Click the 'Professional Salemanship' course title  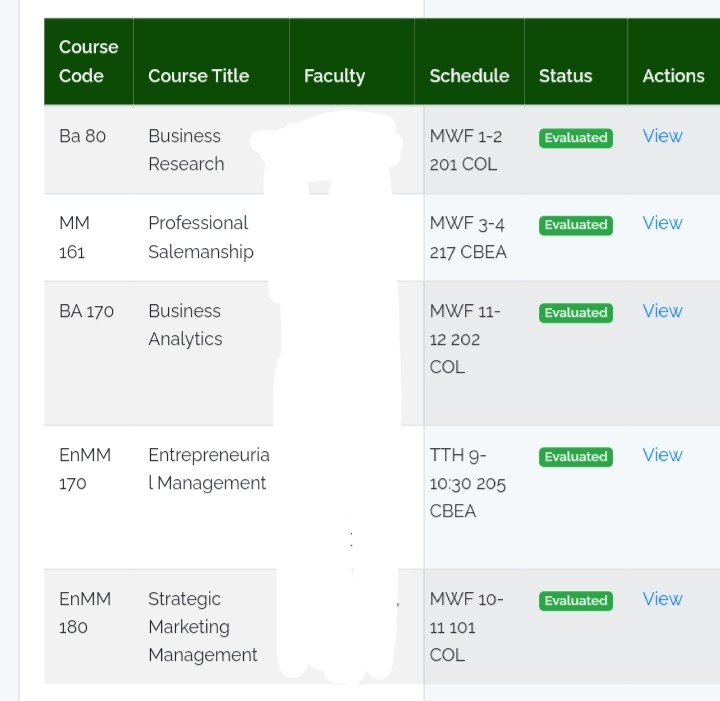click(201, 237)
